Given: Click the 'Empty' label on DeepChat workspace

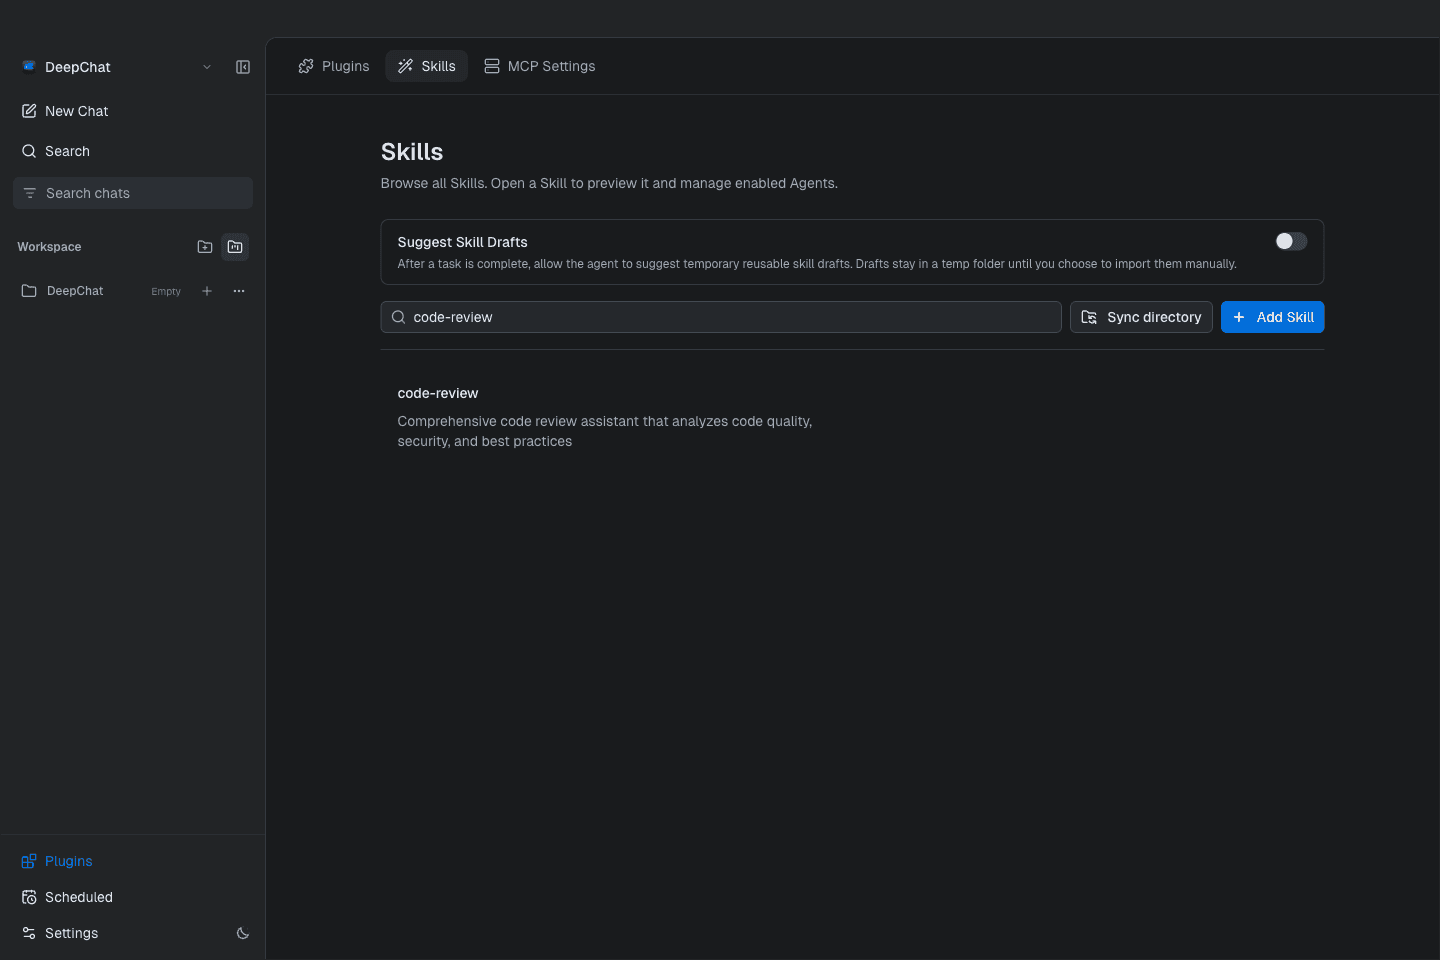Looking at the screenshot, I should pos(166,292).
